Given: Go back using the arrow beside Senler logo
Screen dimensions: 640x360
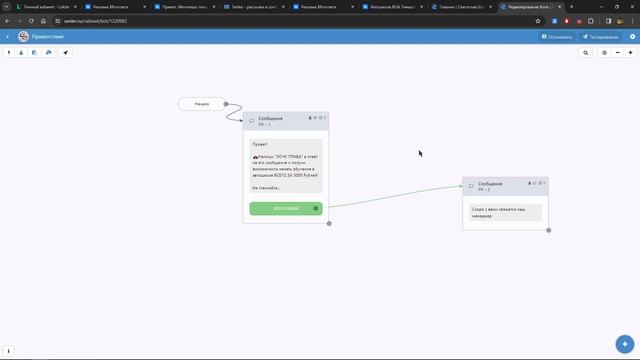Looking at the screenshot, I should point(8,37).
